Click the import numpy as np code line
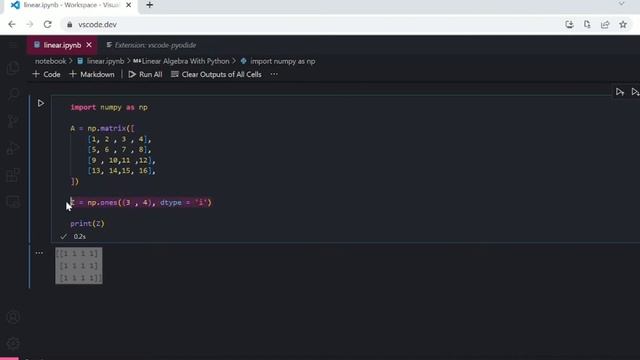This screenshot has height=360, width=640. 109,107
